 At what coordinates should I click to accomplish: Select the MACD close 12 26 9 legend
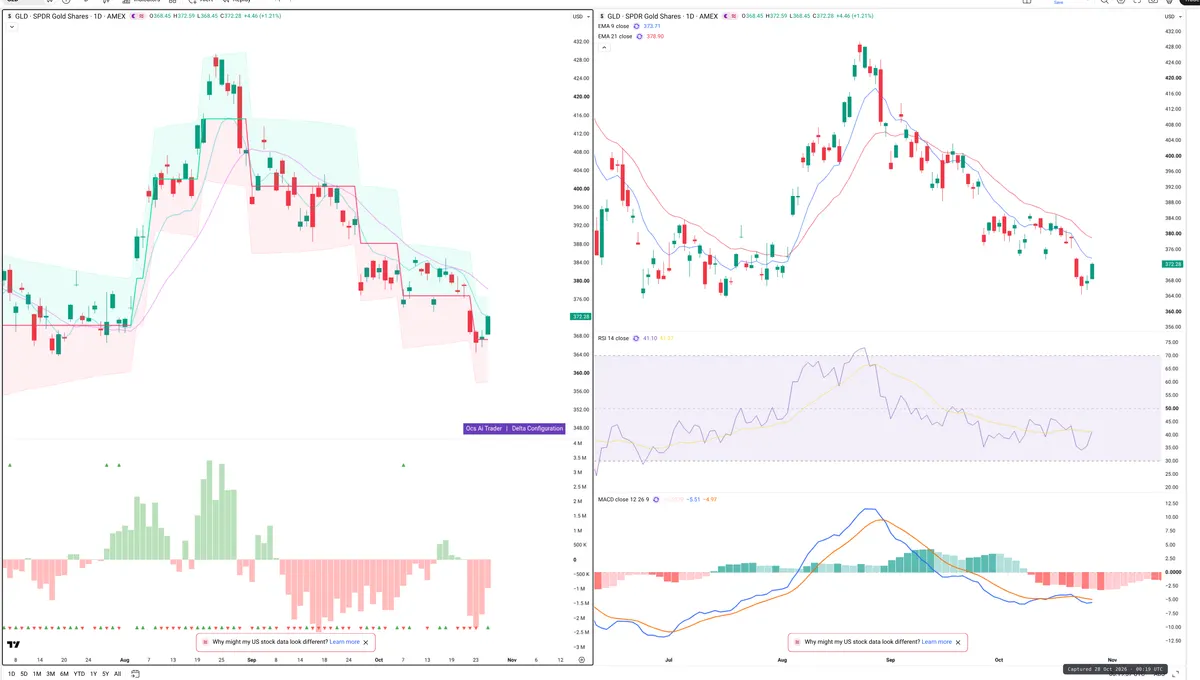623,499
